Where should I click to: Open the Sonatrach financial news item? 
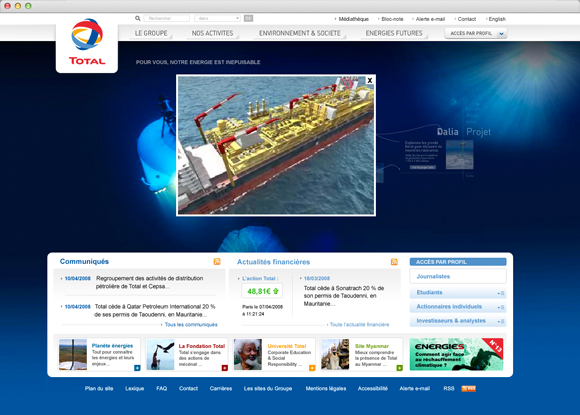(x=344, y=296)
